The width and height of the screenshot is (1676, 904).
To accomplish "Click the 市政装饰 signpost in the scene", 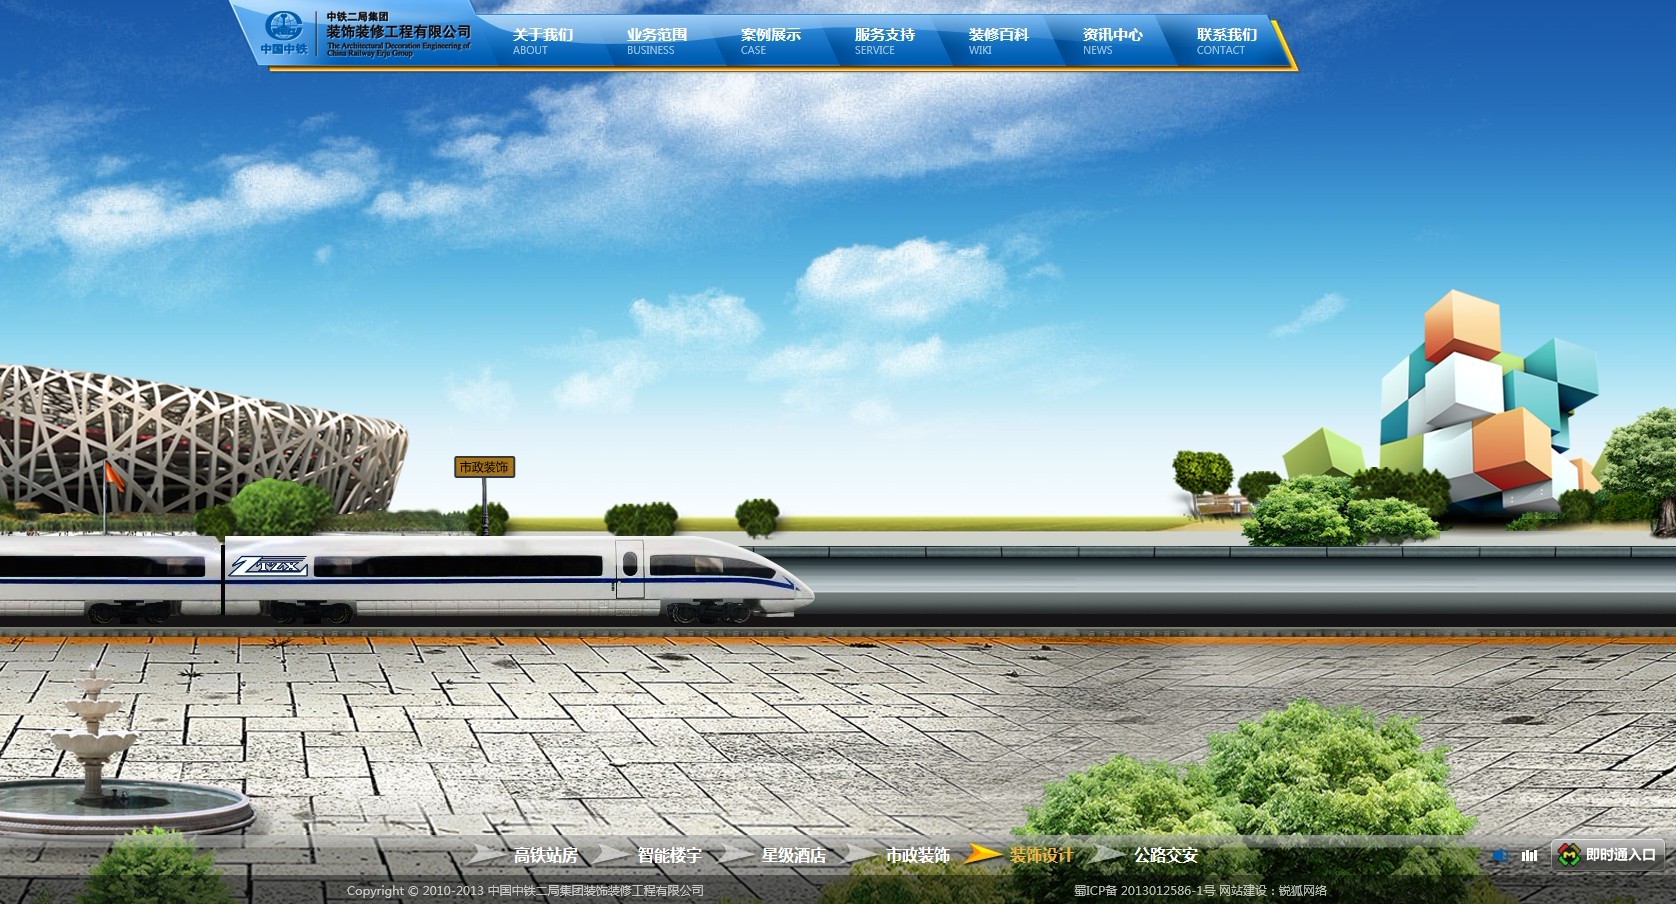I will click(x=484, y=467).
